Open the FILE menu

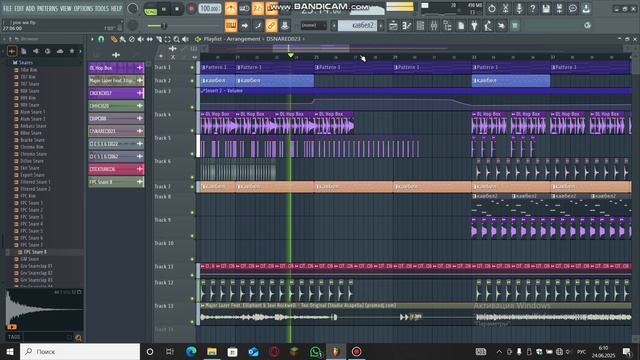[7, 8]
